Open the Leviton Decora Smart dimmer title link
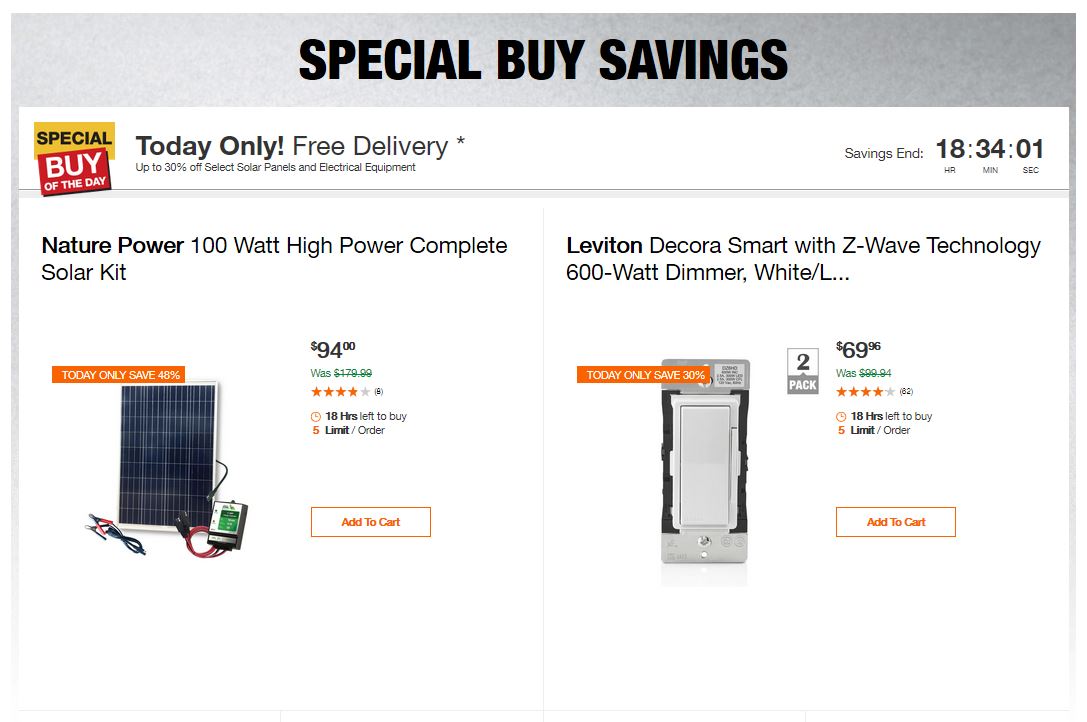This screenshot has height=722, width=1087. [803, 258]
